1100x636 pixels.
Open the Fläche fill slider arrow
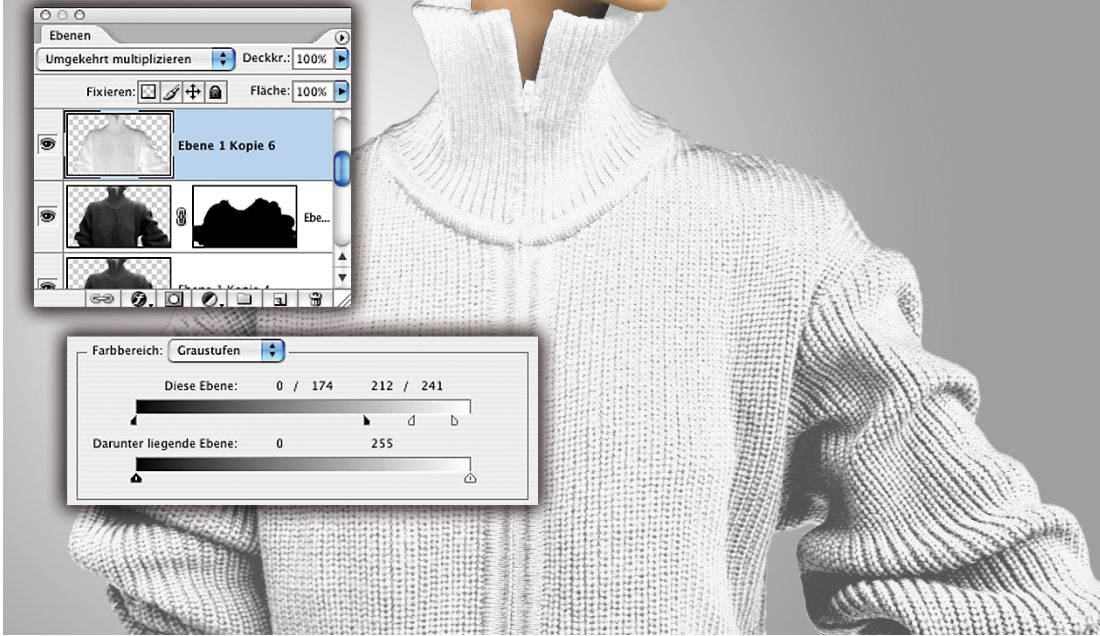[x=342, y=91]
